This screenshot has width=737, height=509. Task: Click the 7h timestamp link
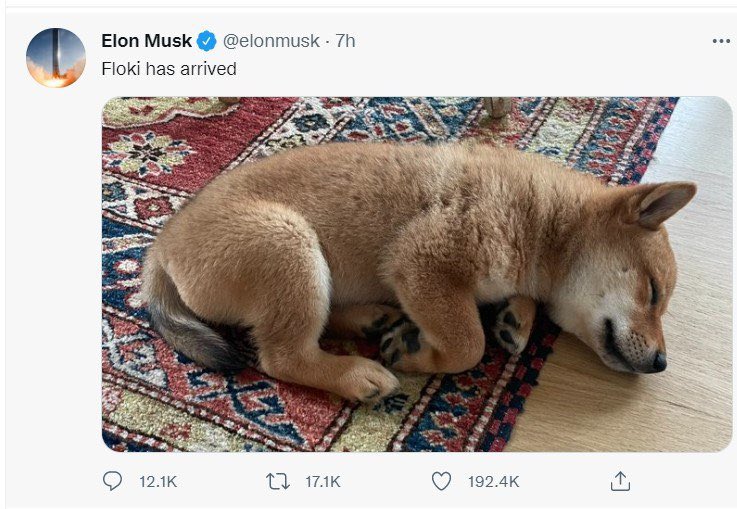pos(345,41)
